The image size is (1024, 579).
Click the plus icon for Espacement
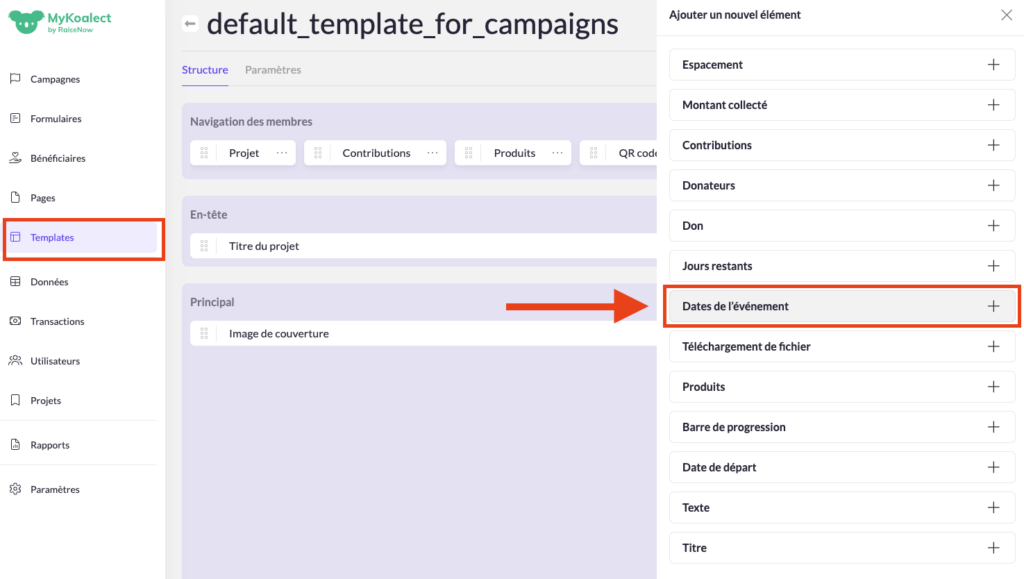(x=993, y=65)
